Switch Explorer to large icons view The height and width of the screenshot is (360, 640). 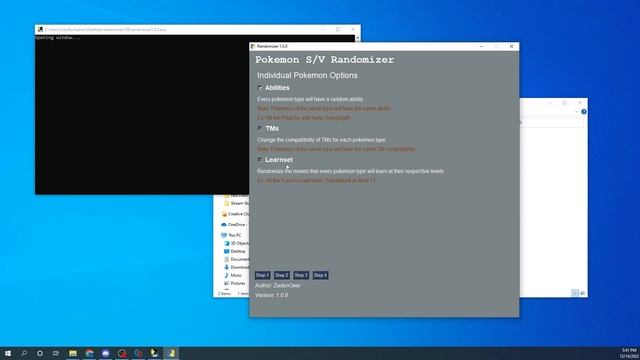coord(582,293)
